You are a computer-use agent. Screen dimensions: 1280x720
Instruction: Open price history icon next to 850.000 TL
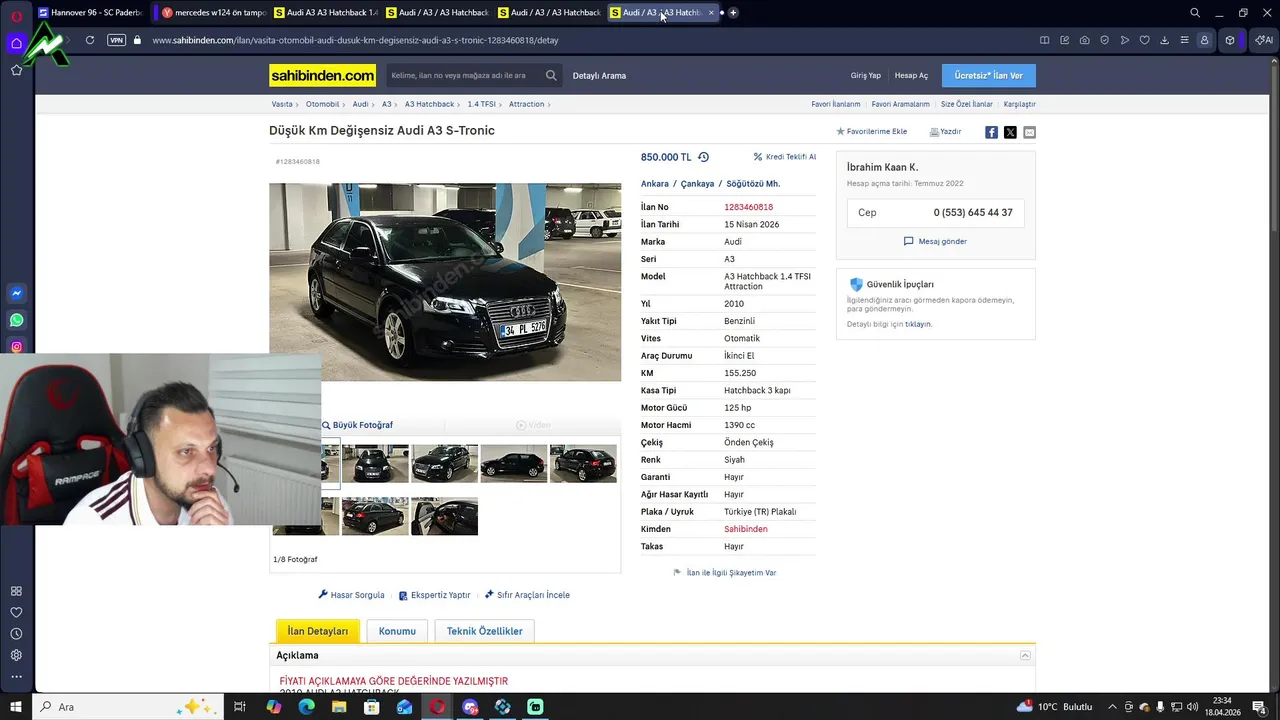pos(703,157)
